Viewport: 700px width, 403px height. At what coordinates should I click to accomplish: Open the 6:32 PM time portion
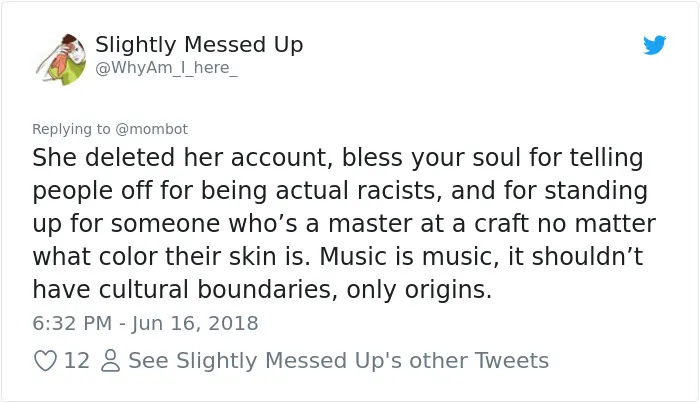coord(72,323)
